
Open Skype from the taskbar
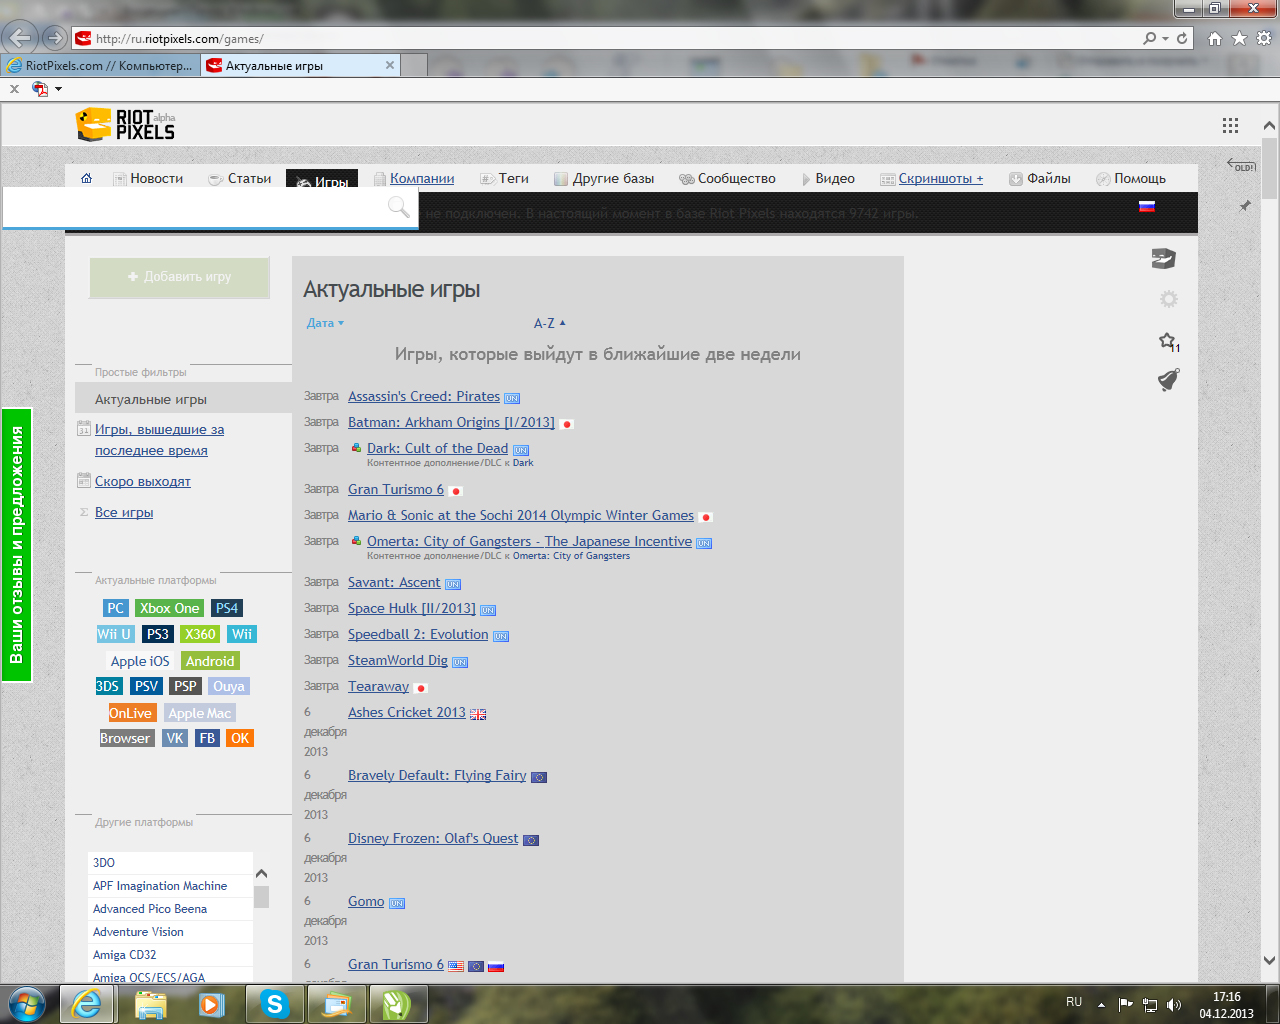point(274,1004)
